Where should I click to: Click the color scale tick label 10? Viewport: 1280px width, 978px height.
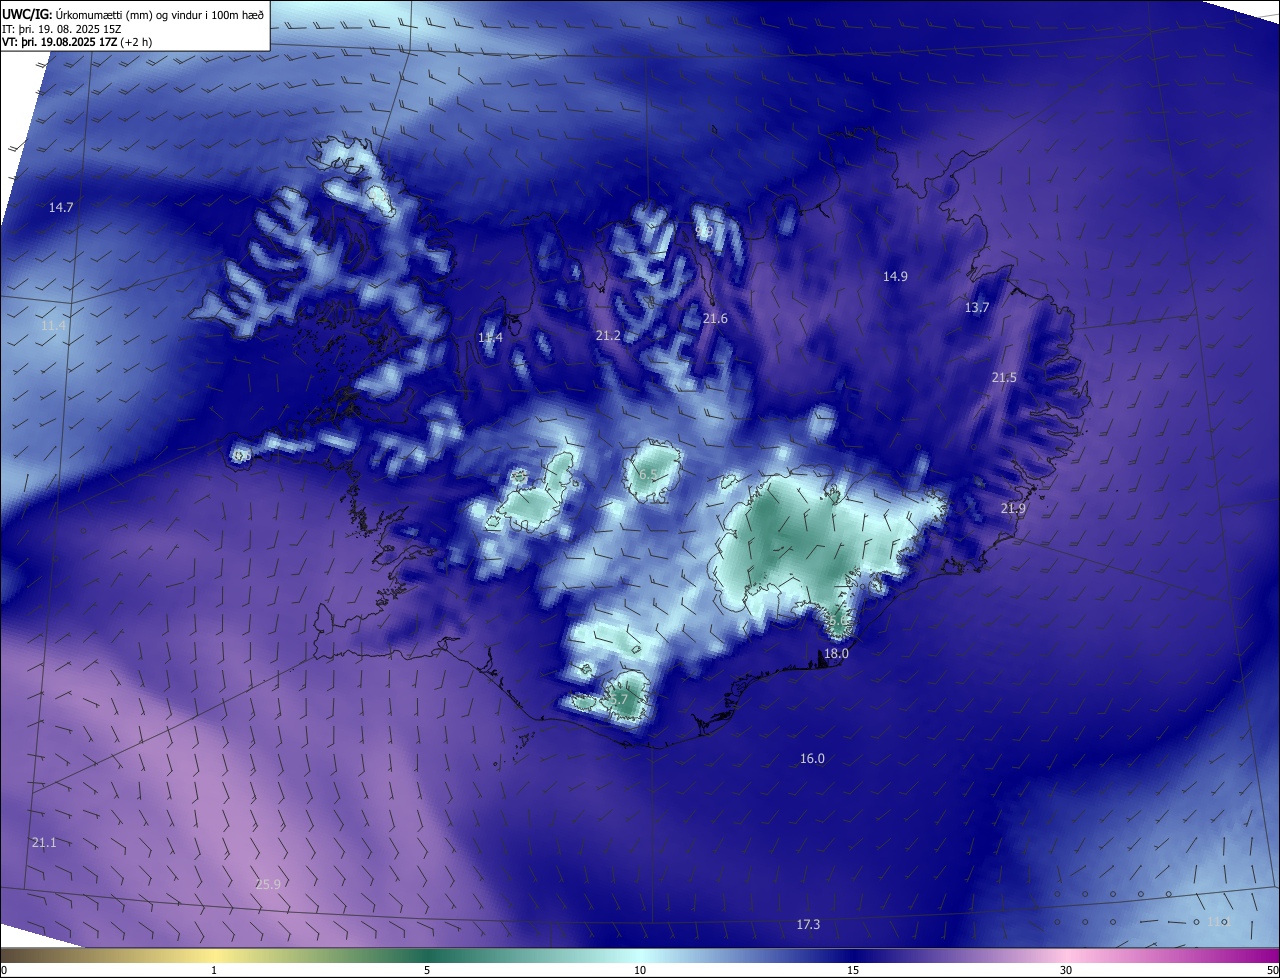click(640, 970)
